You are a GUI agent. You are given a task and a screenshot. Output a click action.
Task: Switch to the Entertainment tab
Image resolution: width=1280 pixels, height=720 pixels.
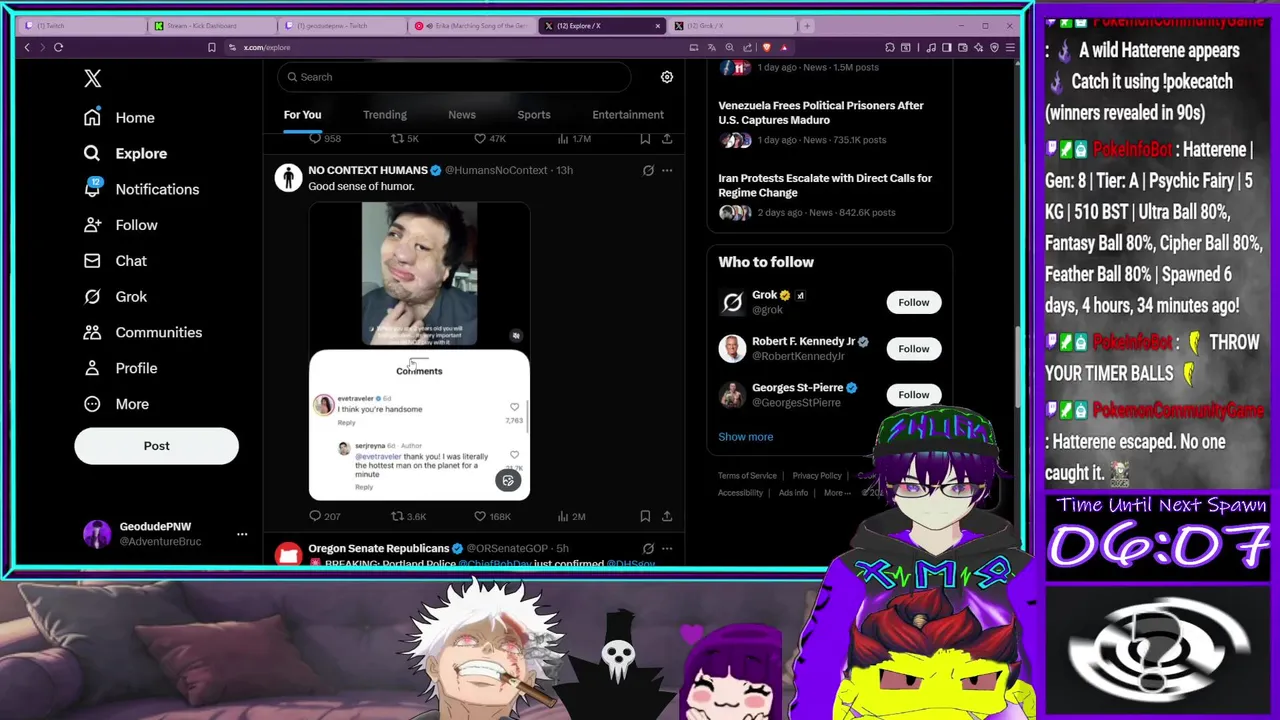628,115
